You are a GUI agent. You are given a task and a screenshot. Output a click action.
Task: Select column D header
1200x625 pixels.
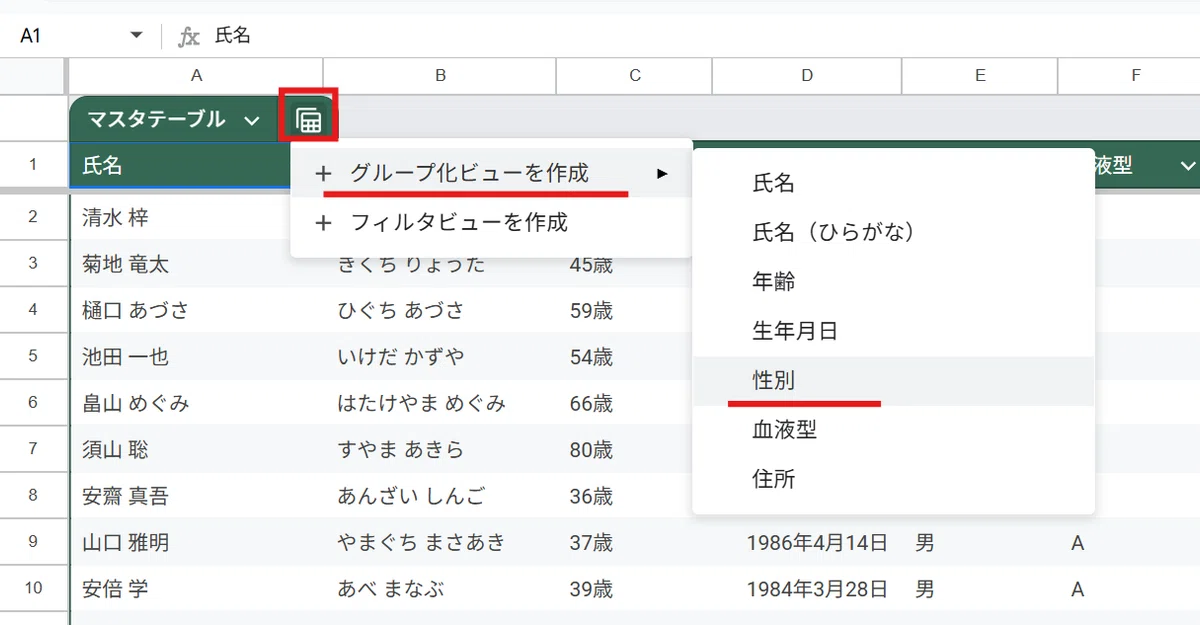point(807,75)
